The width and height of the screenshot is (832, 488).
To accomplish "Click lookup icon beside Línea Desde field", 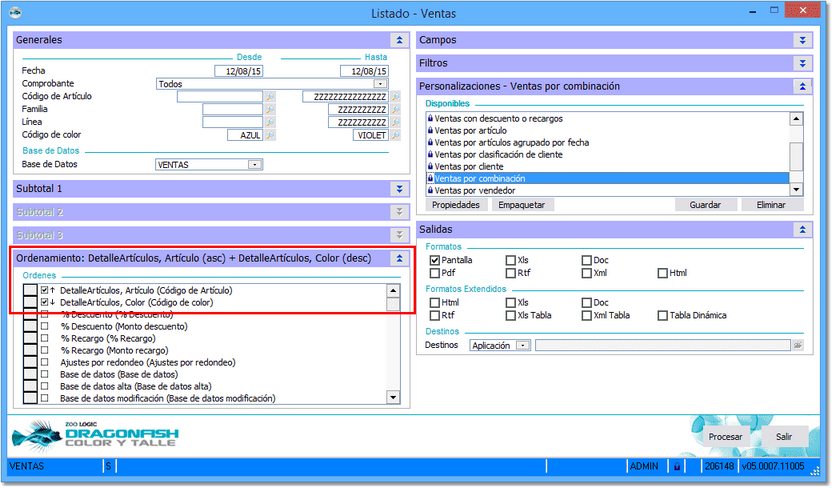I will (x=269, y=122).
